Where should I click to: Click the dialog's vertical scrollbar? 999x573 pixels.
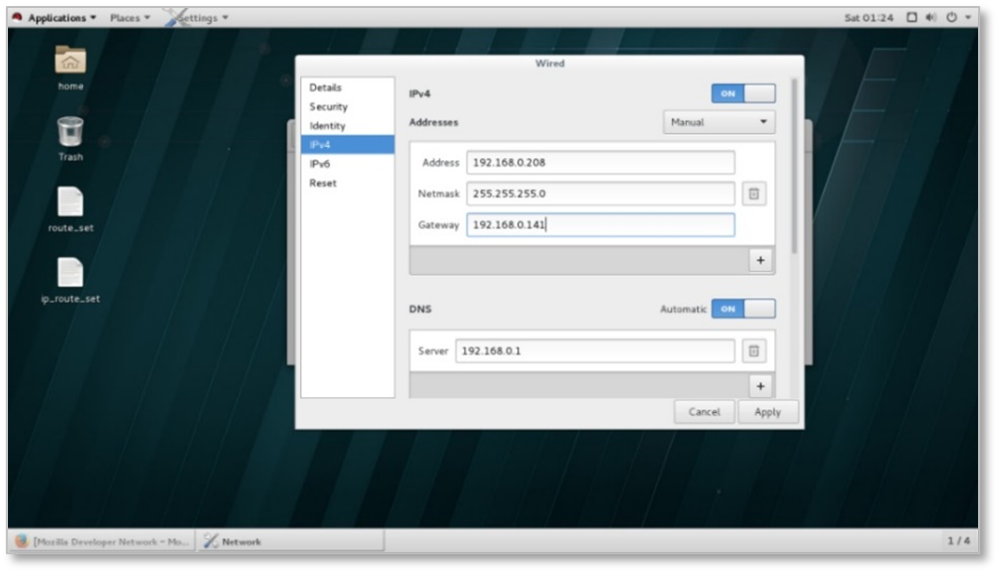click(x=794, y=165)
